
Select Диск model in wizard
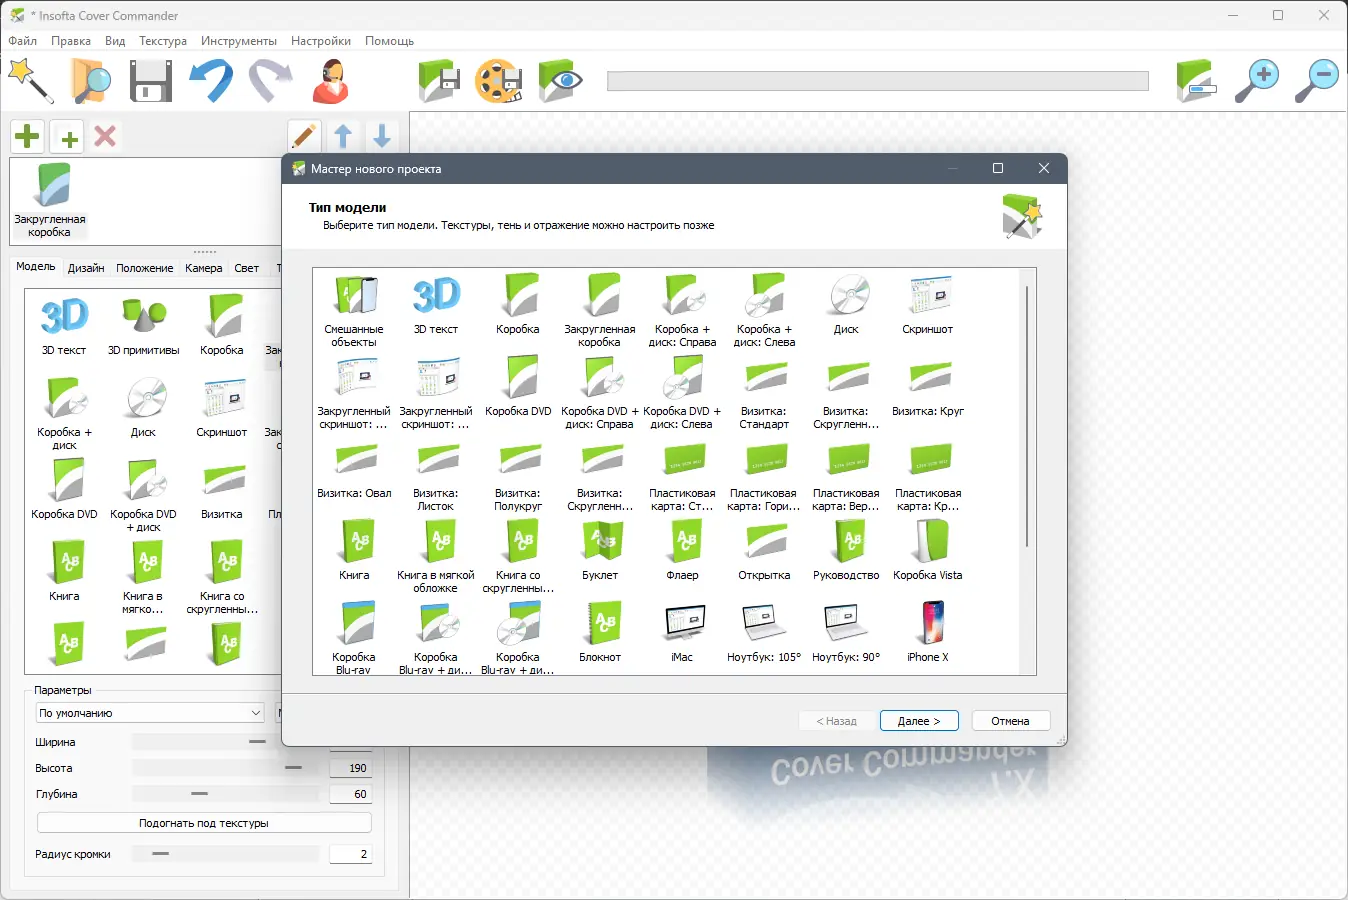[x=846, y=304]
